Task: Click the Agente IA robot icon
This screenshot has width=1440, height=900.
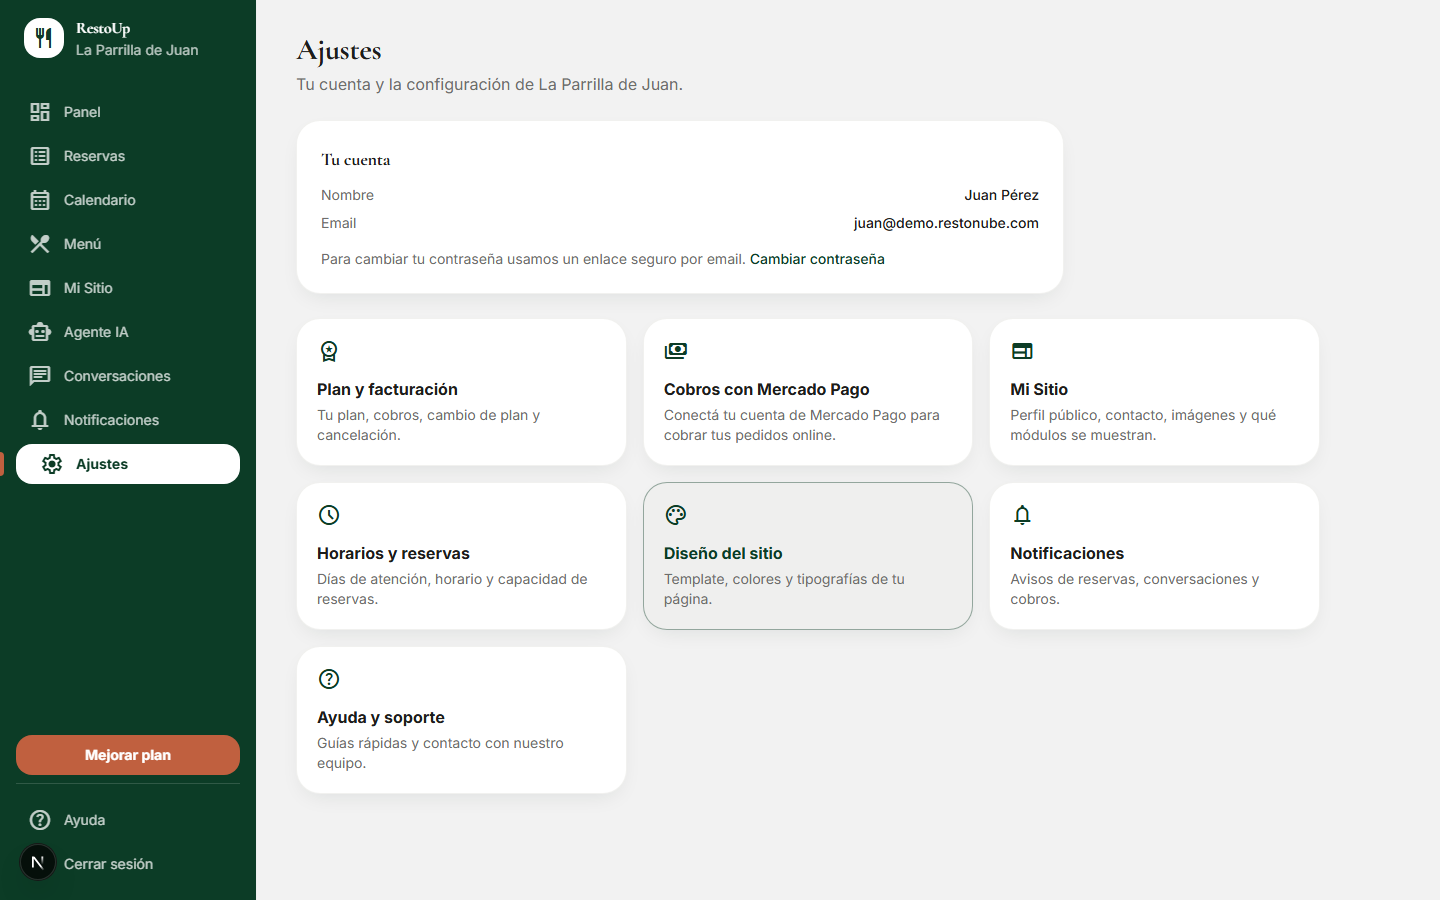Action: 40,332
